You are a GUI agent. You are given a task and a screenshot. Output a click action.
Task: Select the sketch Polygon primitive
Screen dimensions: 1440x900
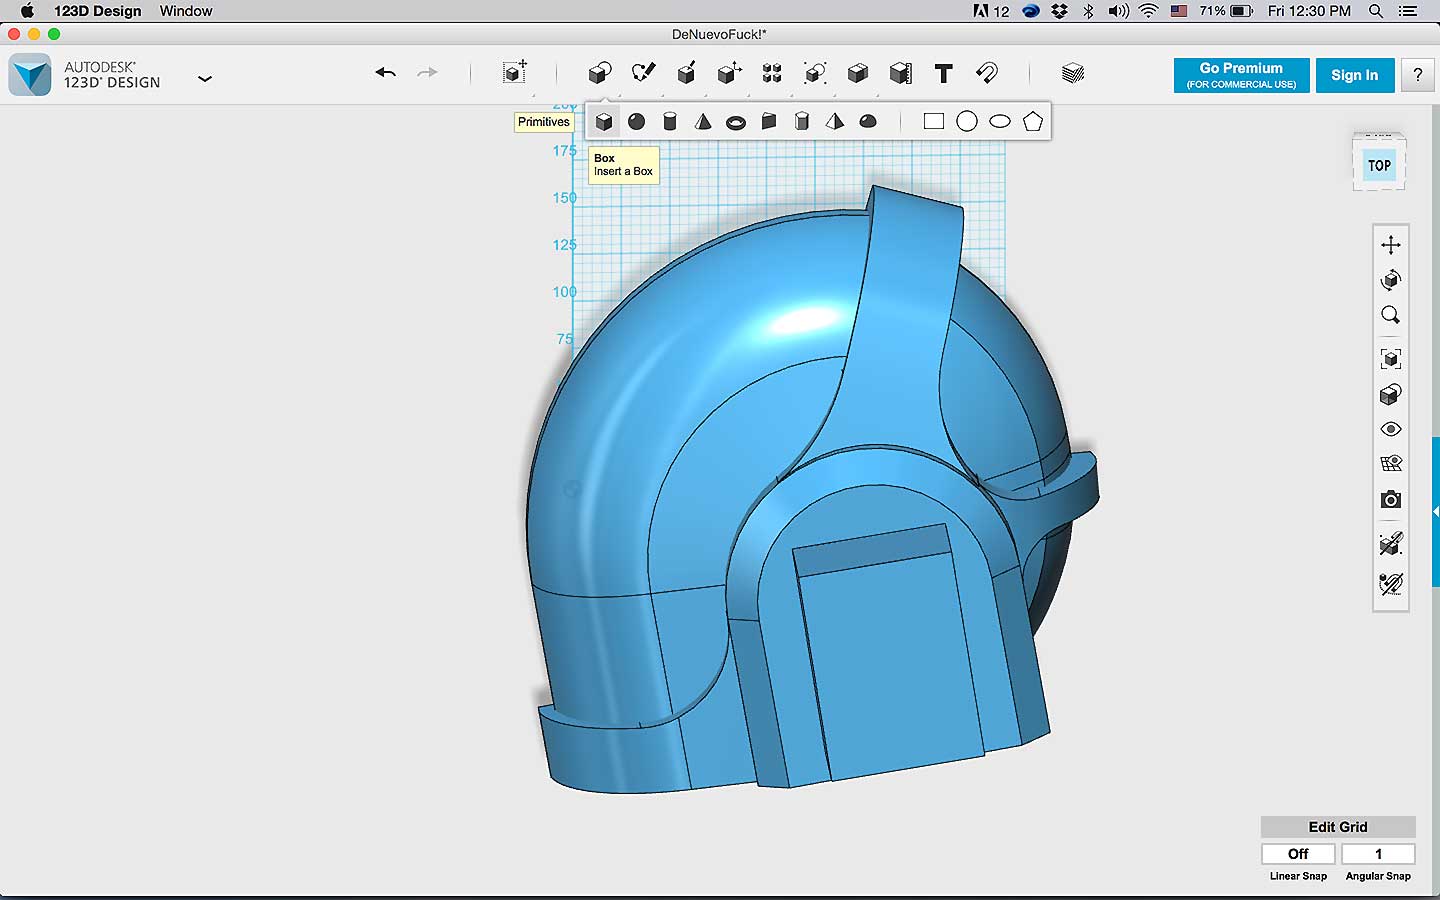1033,122
